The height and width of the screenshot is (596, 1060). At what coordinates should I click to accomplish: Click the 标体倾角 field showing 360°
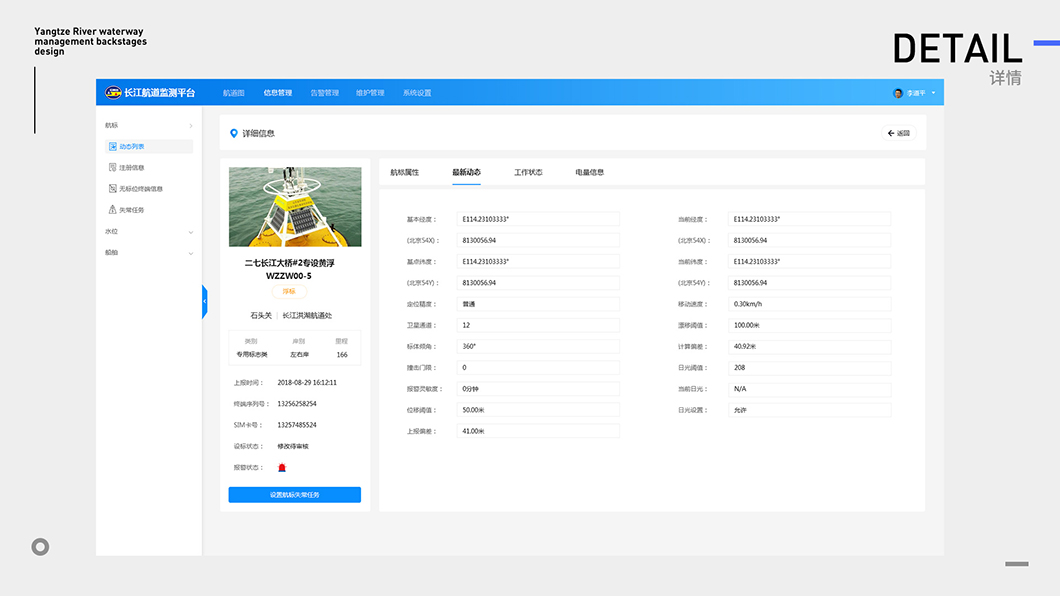pos(538,347)
